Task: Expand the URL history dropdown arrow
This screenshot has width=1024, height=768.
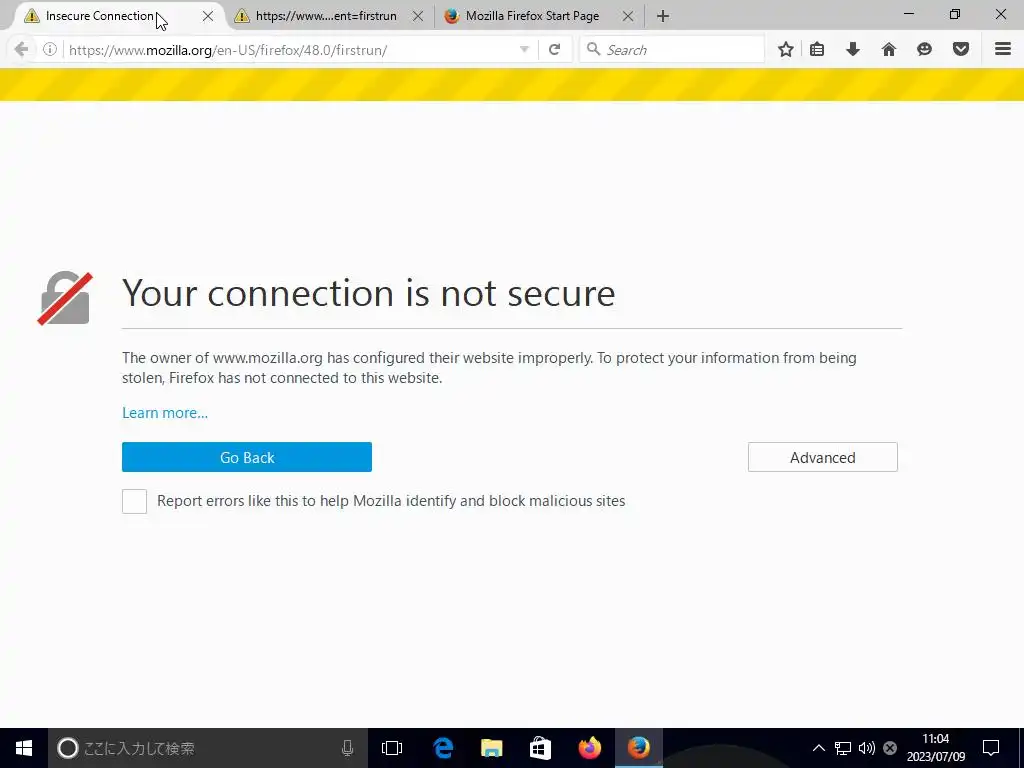Action: tap(524, 50)
